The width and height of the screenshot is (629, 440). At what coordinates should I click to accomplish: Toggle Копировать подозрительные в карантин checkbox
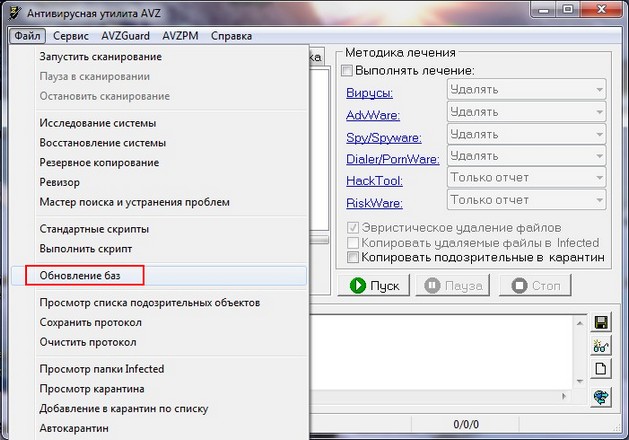[x=353, y=257]
